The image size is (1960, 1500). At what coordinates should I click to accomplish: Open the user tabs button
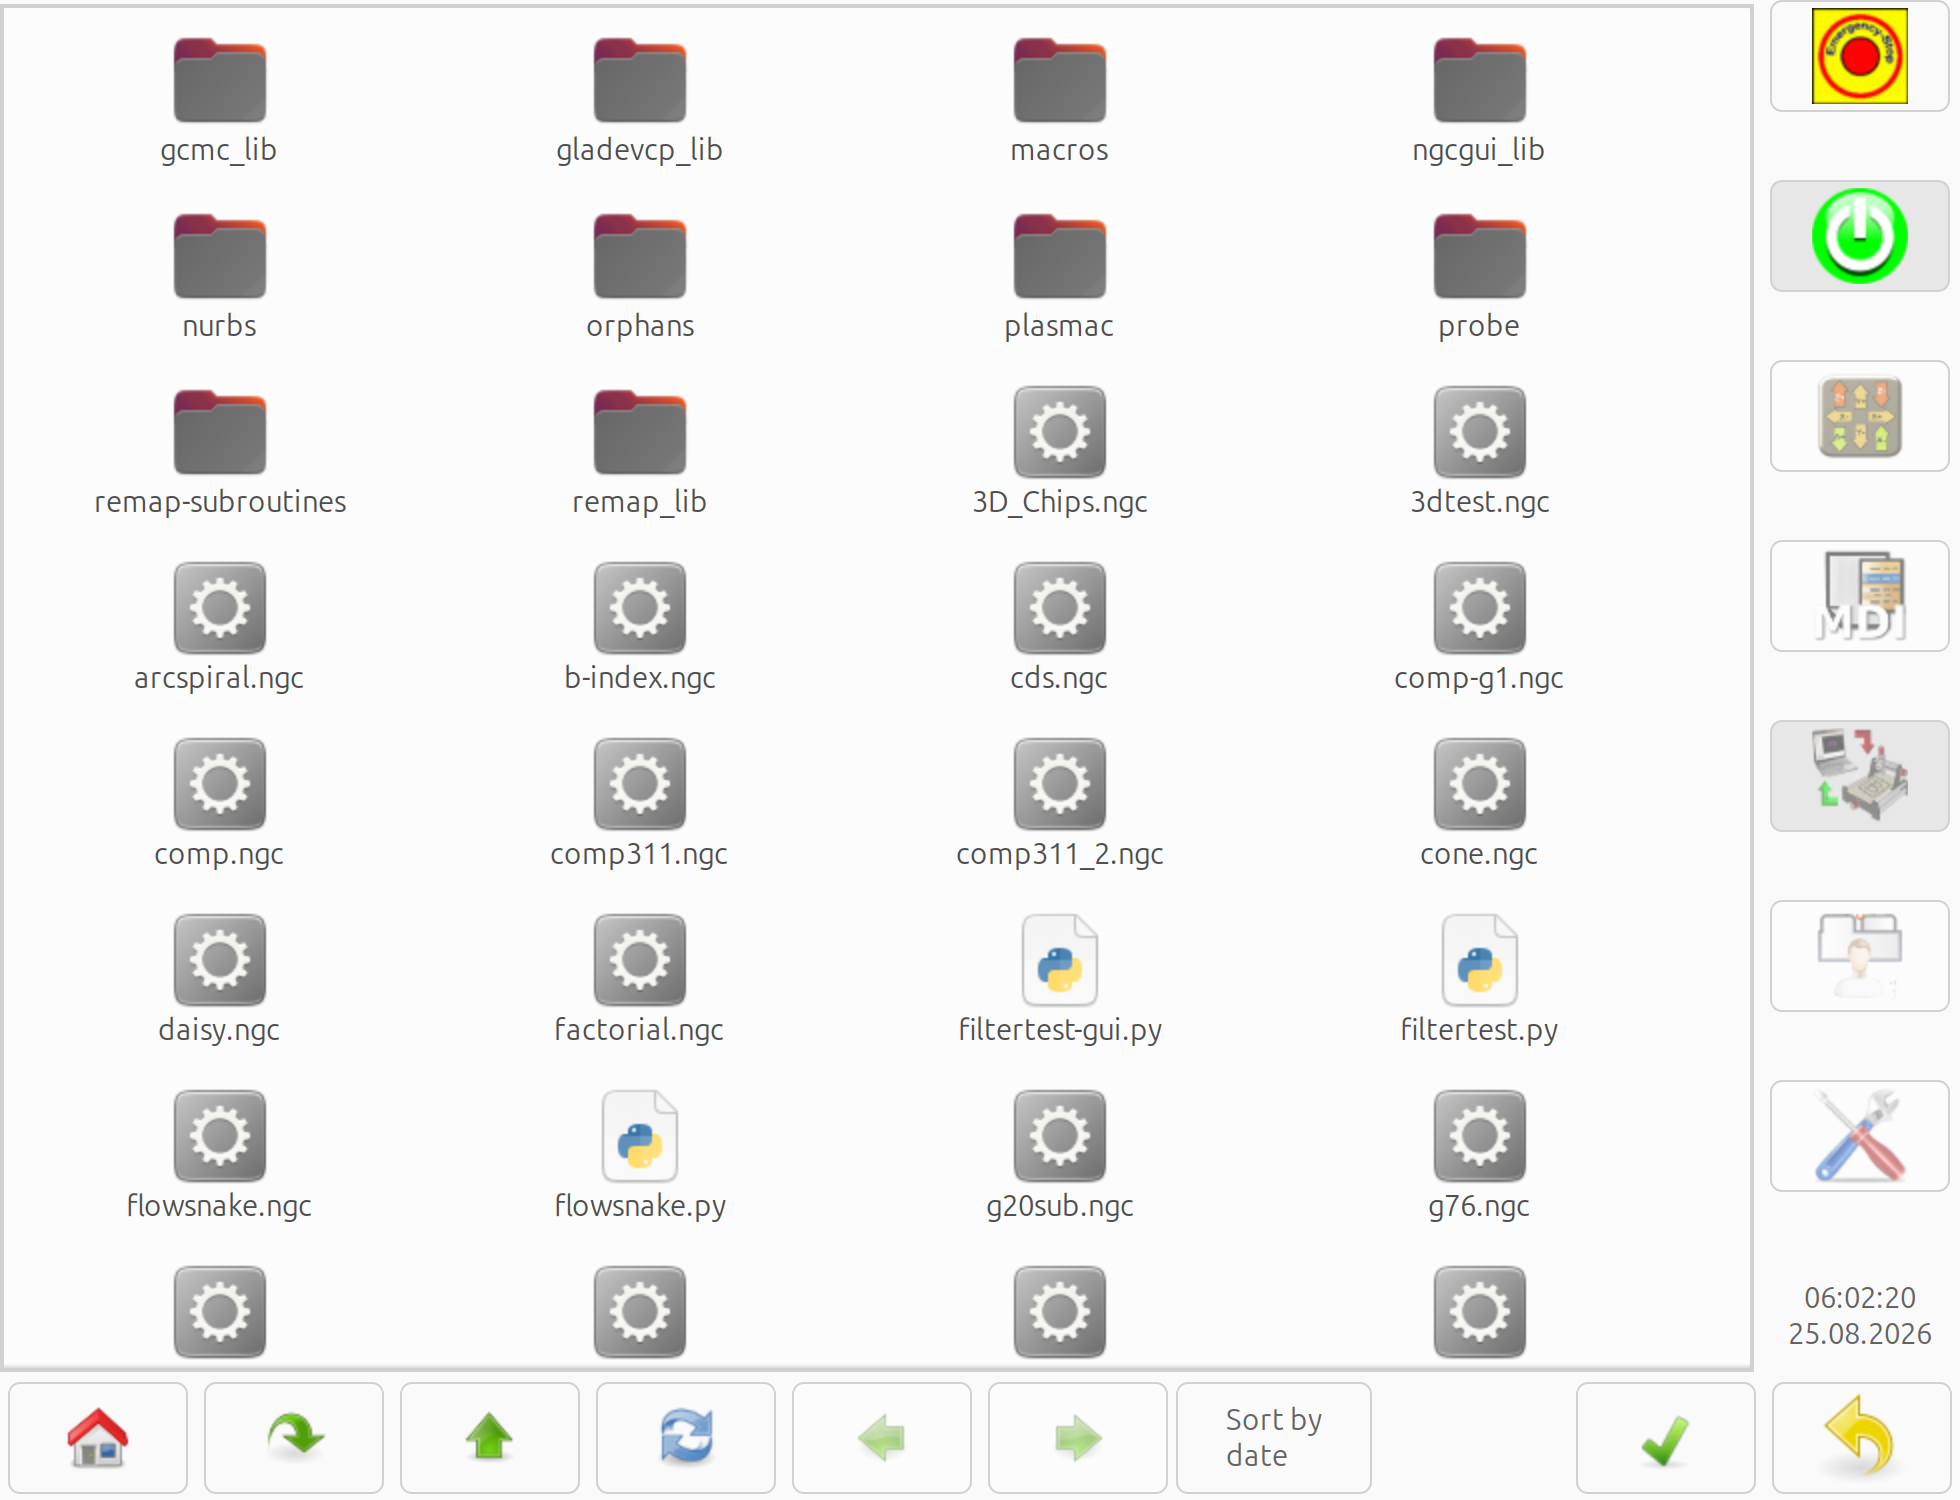pyautogui.click(x=1859, y=956)
